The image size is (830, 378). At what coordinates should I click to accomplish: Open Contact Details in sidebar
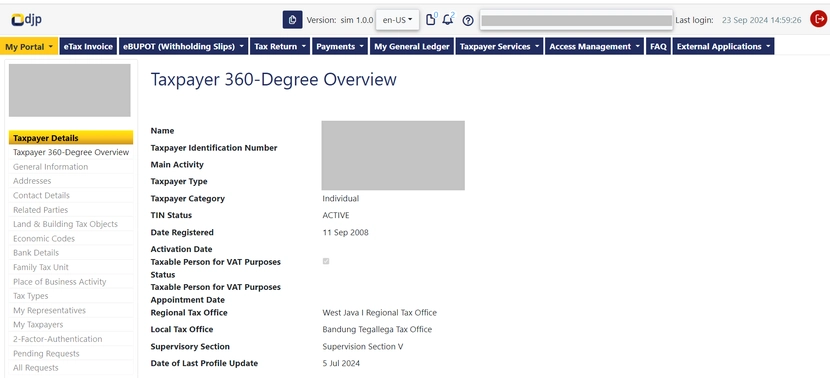coord(71,195)
